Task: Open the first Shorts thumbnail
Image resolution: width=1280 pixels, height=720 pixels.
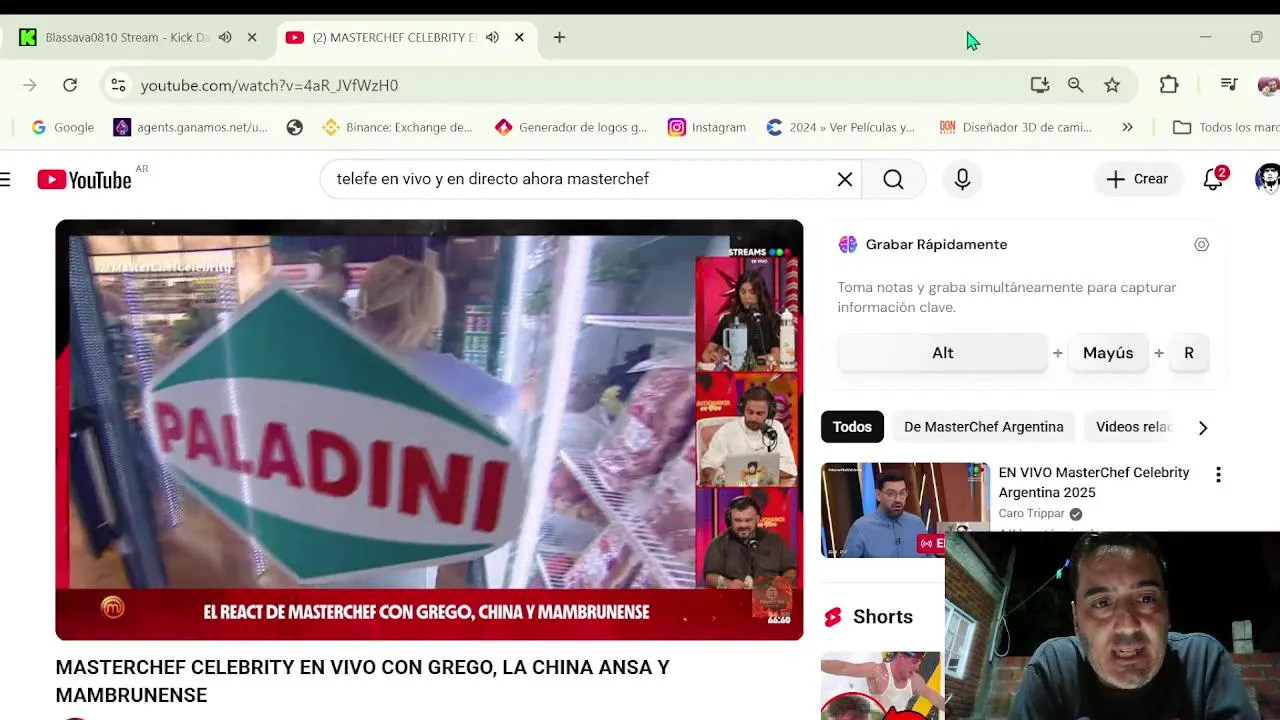Action: coord(881,686)
